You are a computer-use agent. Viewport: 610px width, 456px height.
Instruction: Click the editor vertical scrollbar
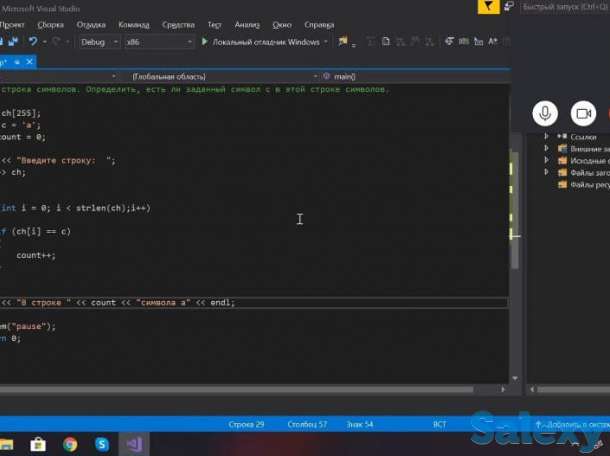tap(514, 200)
